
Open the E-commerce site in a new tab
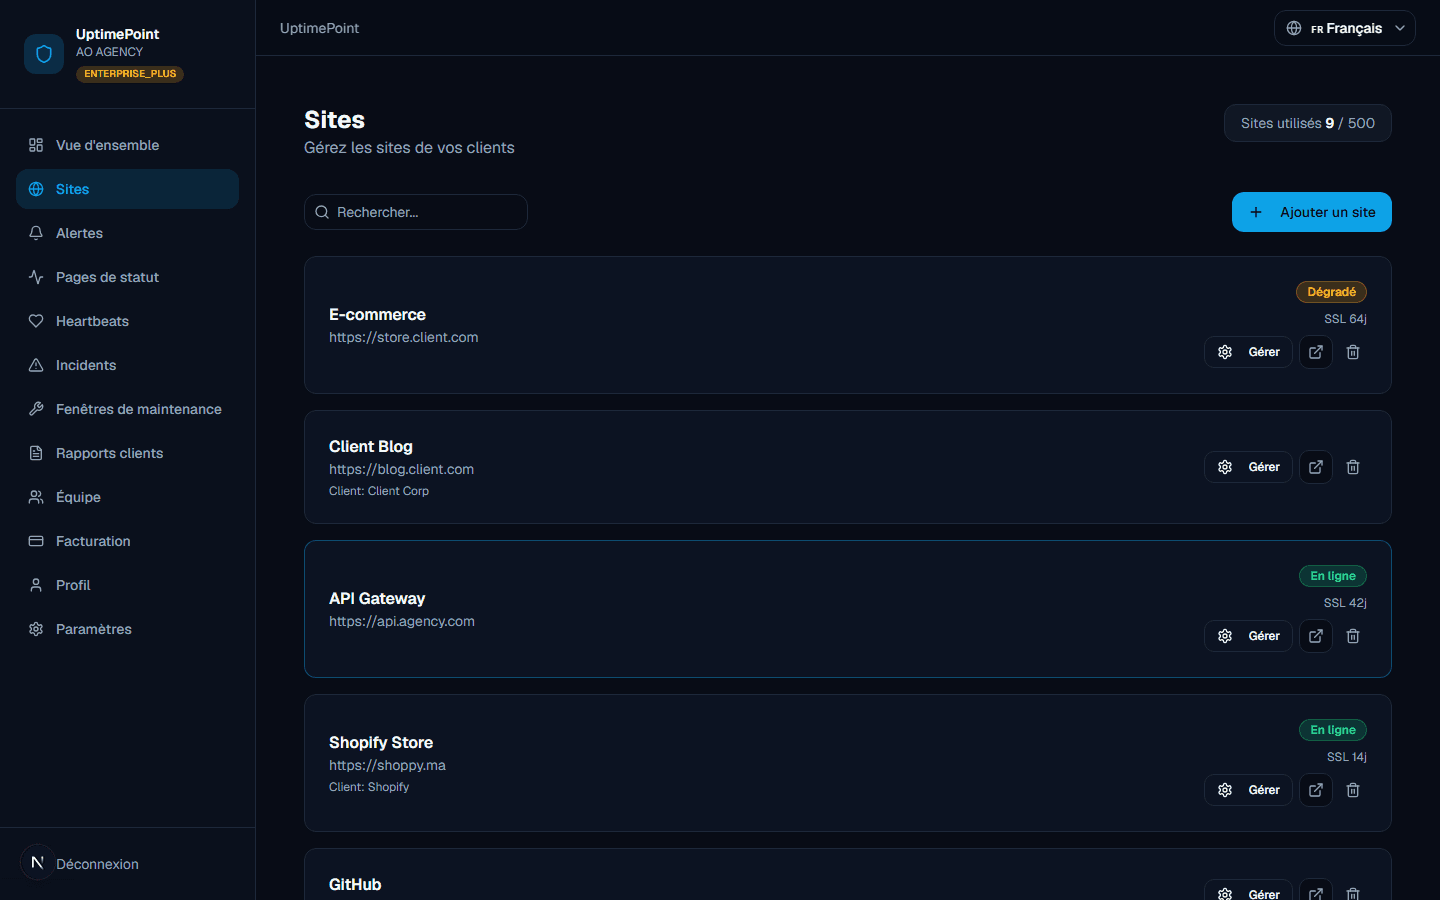tap(1316, 352)
